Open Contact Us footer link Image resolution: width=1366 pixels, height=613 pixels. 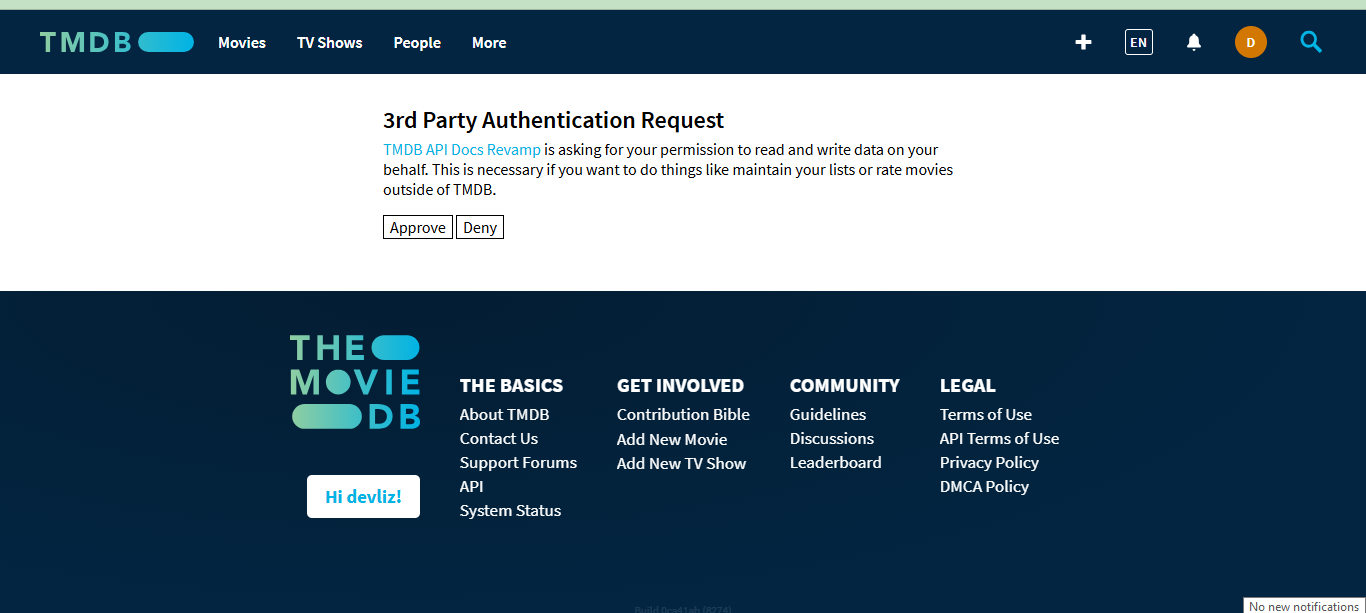click(x=499, y=438)
